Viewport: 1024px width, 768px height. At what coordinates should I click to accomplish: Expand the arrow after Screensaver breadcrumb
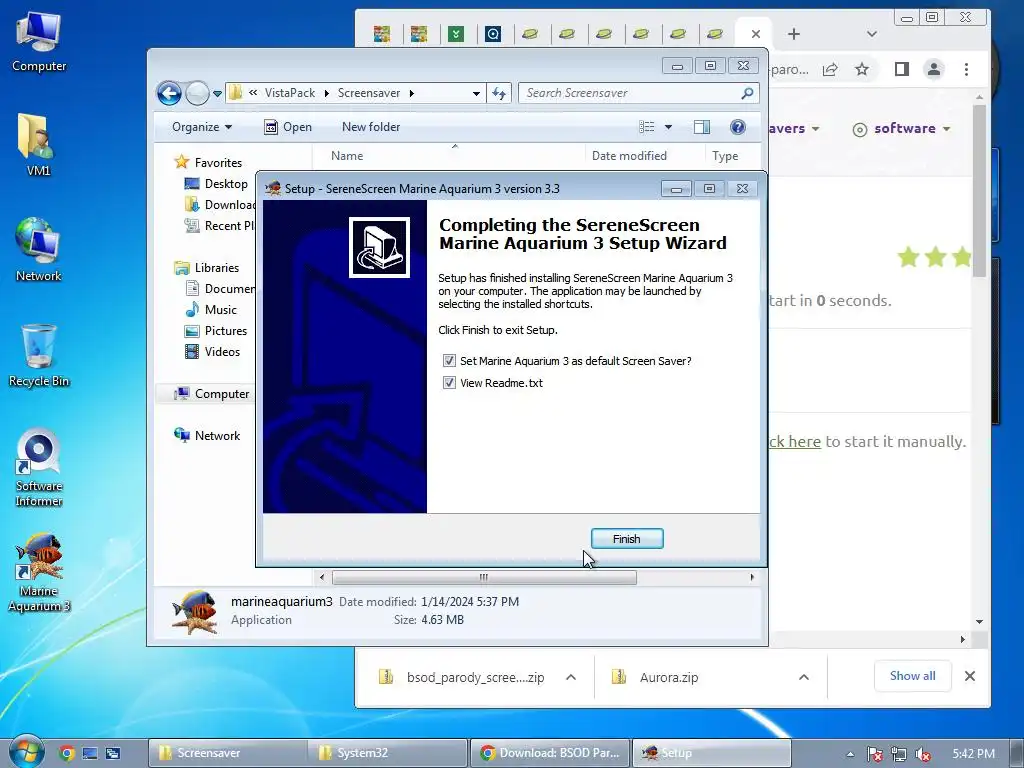pyautogui.click(x=411, y=93)
